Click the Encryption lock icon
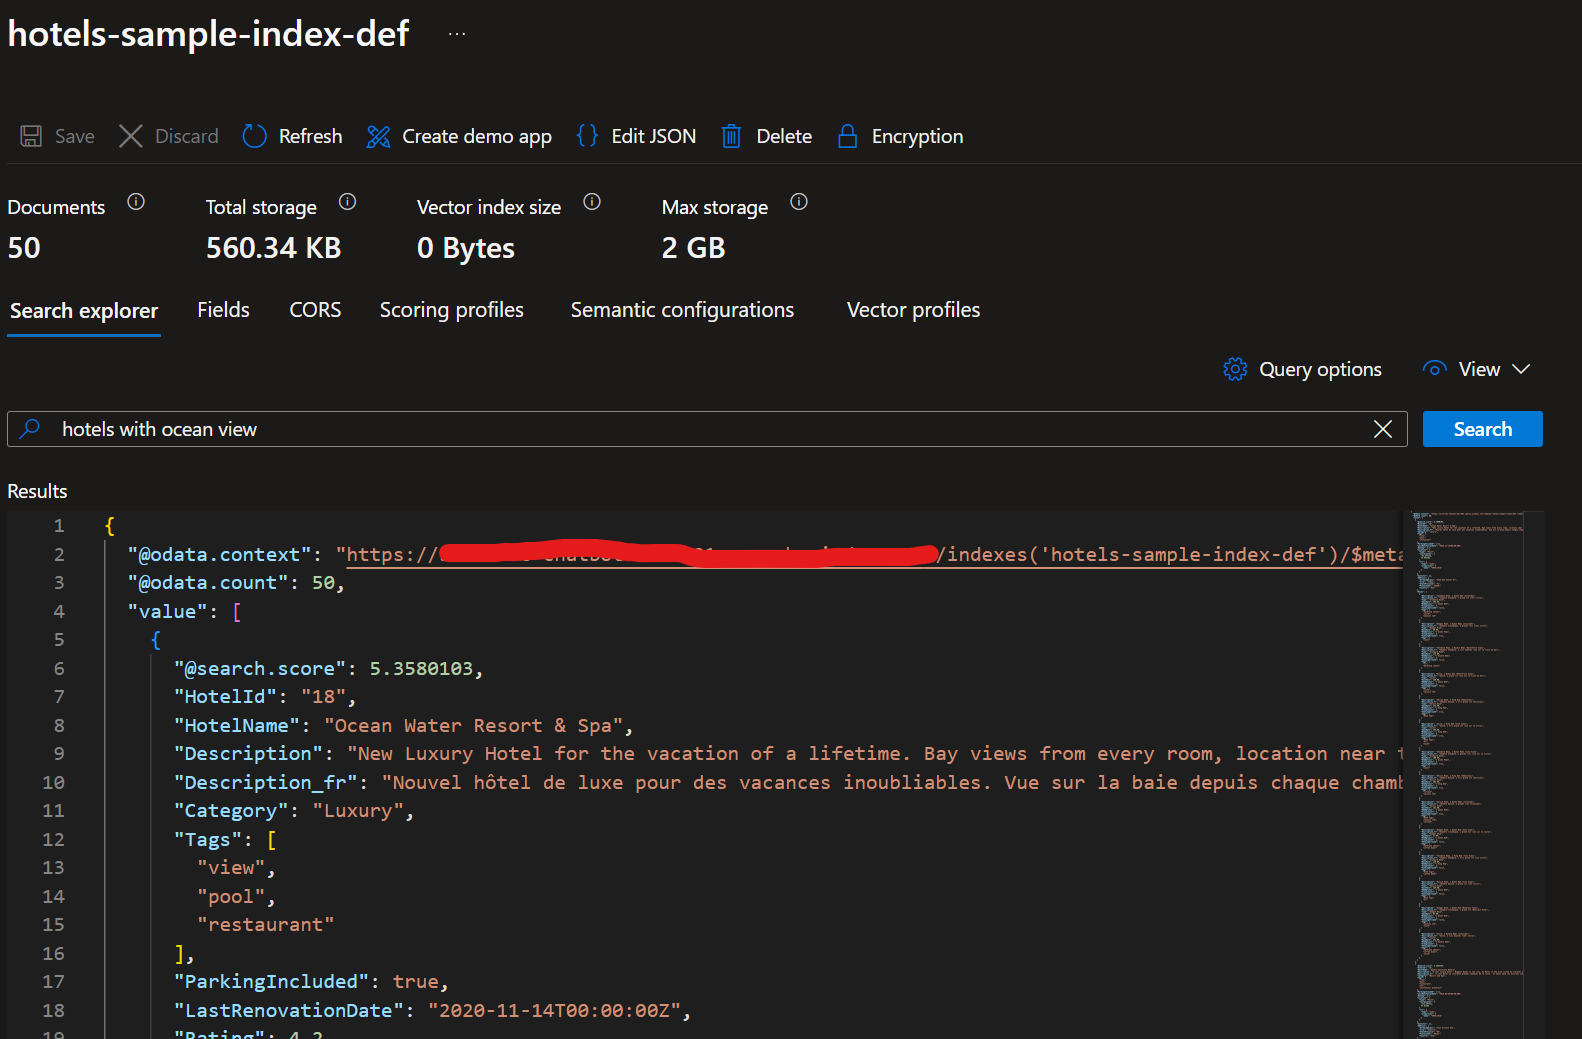 [x=847, y=136]
